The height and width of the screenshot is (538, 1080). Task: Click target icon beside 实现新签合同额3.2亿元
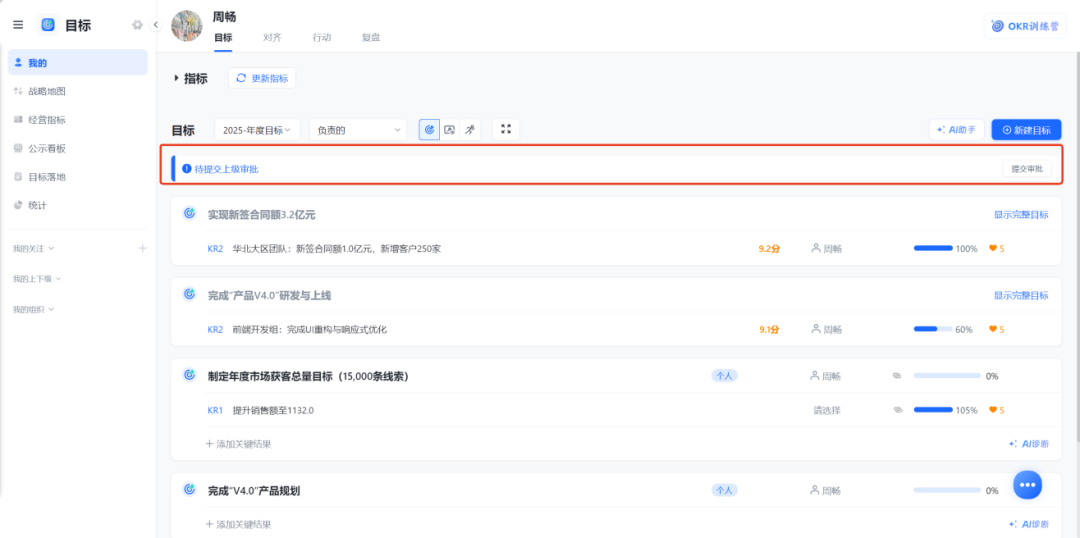click(x=189, y=214)
